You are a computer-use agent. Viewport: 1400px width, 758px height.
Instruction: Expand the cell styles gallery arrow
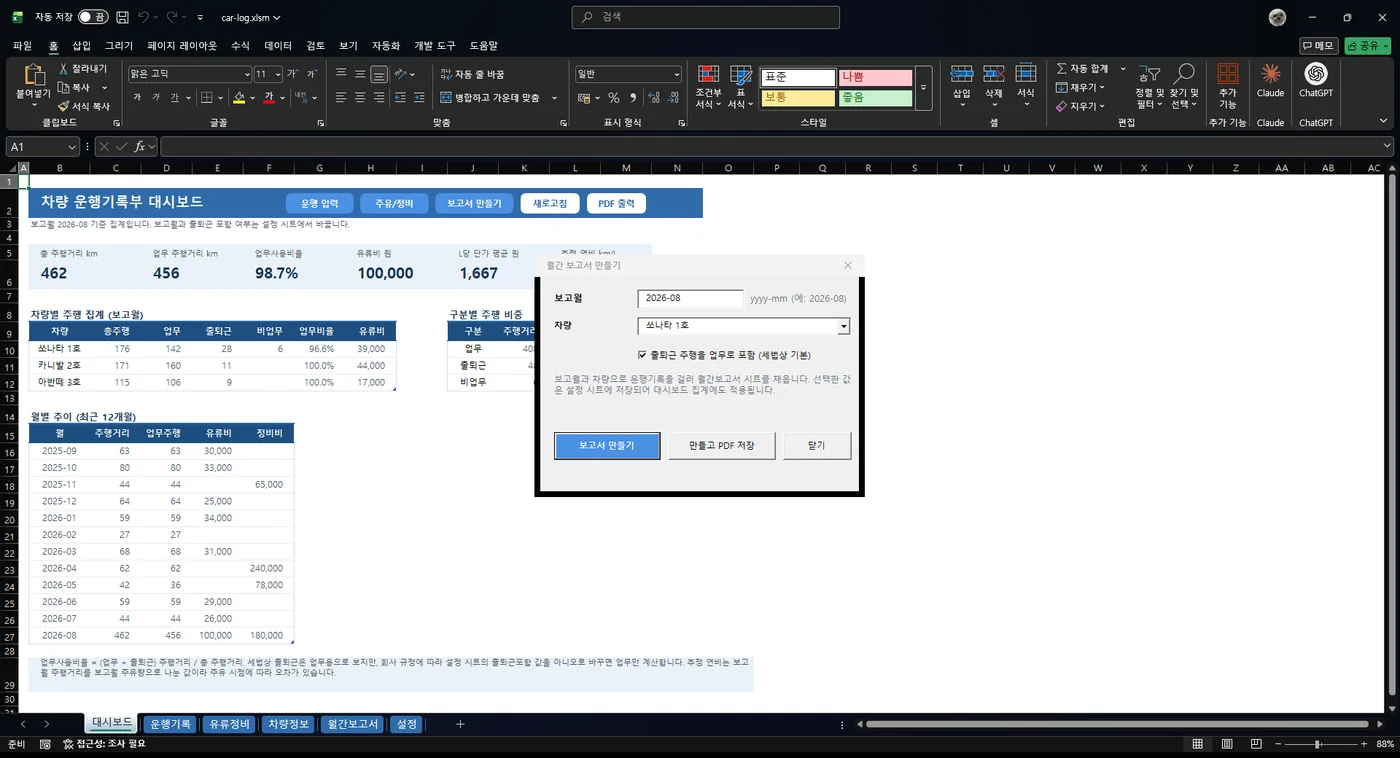tap(924, 88)
